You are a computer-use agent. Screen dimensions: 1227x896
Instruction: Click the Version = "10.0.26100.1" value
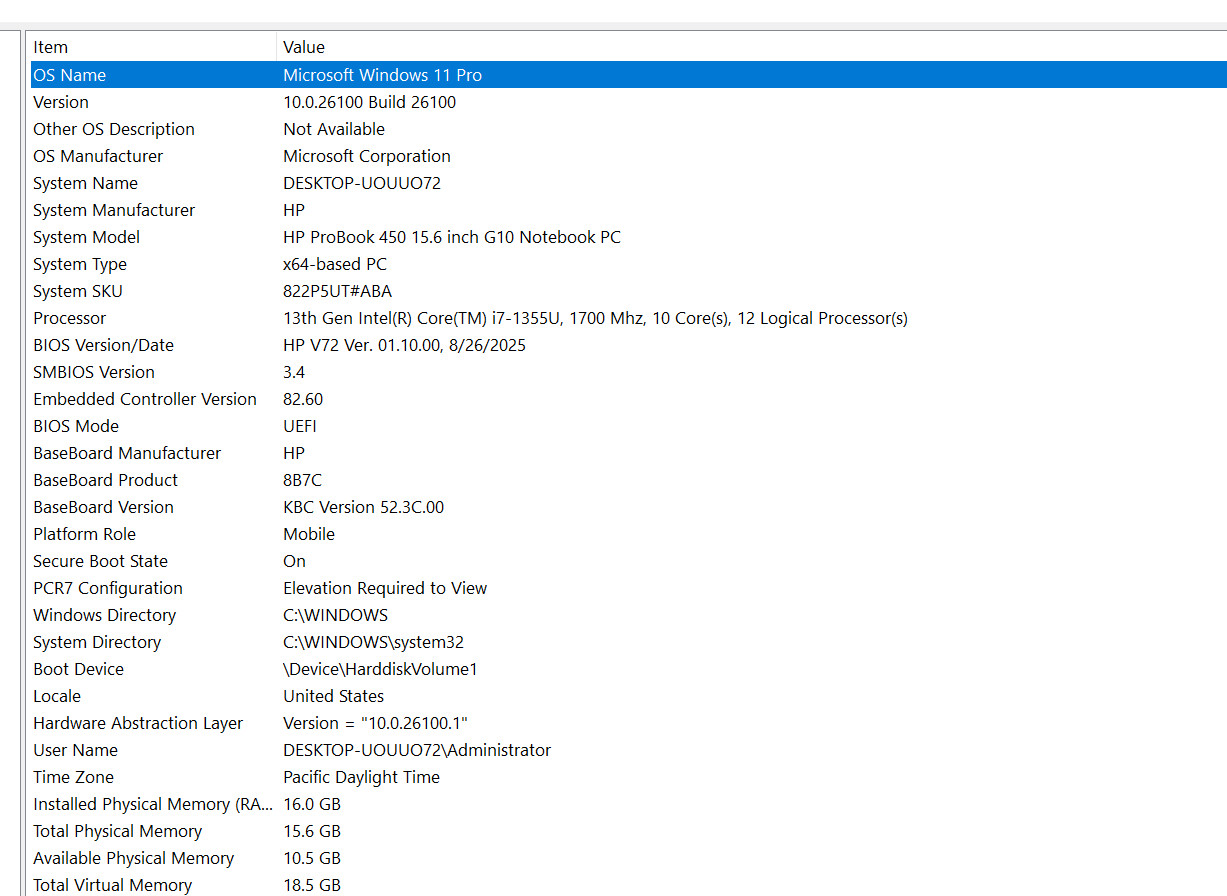point(375,723)
